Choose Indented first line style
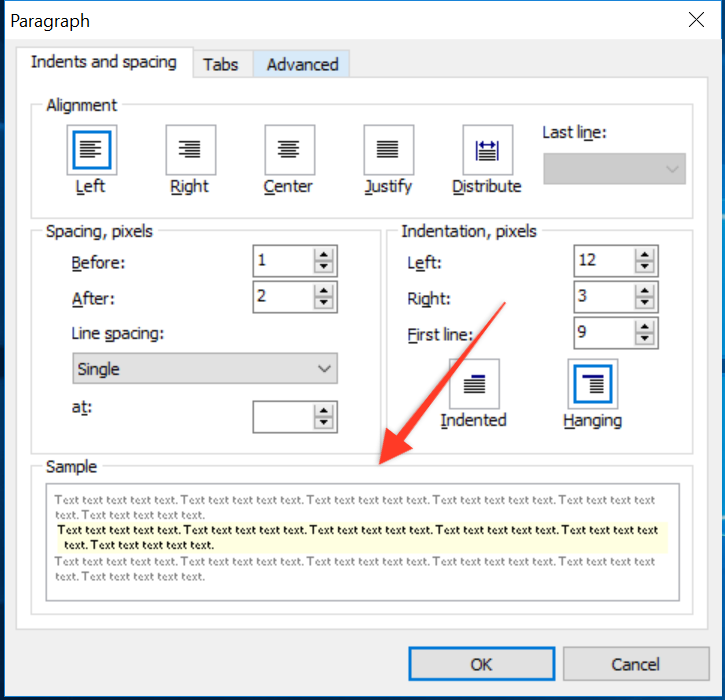Screen dimensions: 725x700 coord(474,384)
